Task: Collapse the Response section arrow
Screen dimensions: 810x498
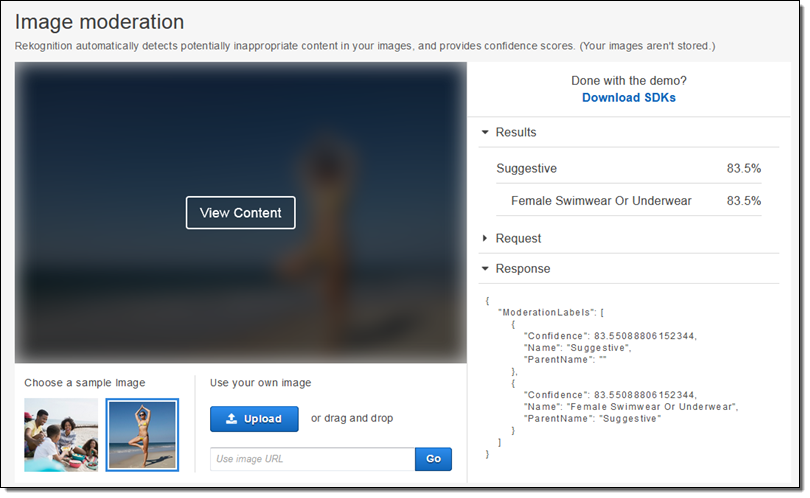Action: tap(485, 269)
